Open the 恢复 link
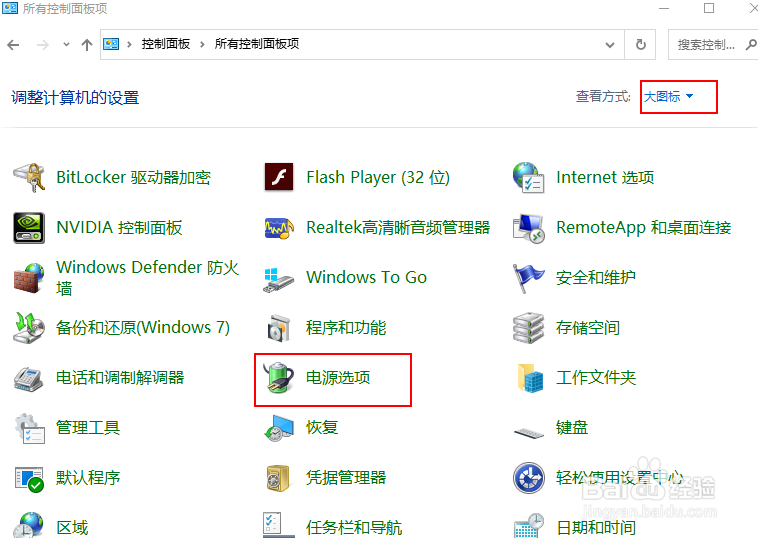The width and height of the screenshot is (758, 538). click(322, 428)
